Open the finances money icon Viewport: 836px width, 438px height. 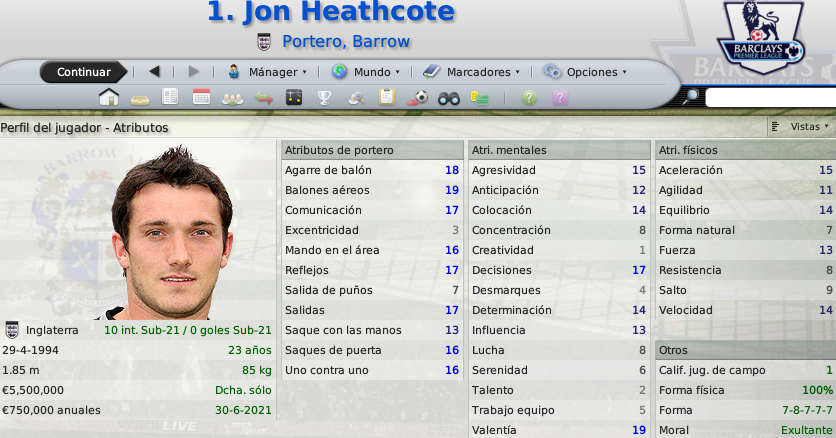coord(480,98)
